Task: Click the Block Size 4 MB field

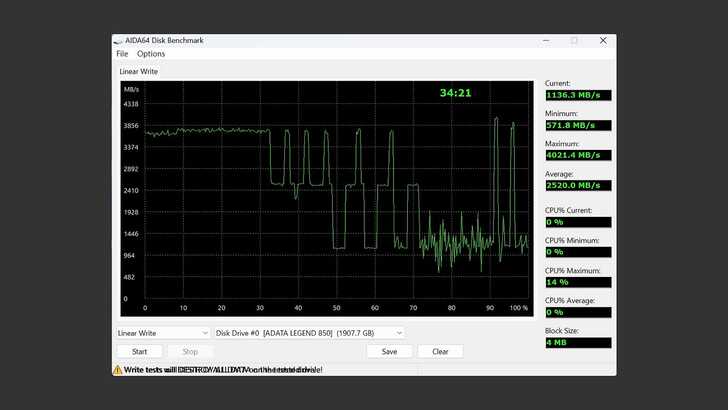Action: [x=577, y=343]
